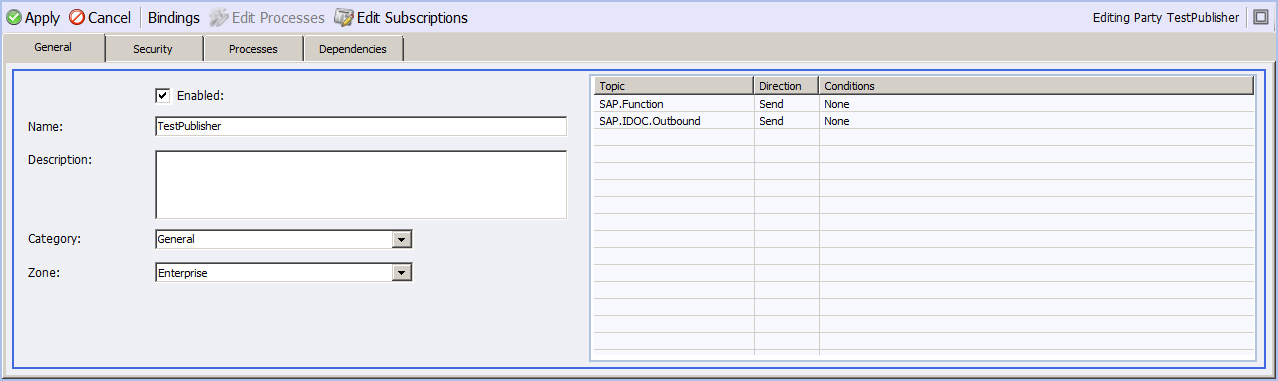This screenshot has height=381, width=1278.
Task: Click the Edit Processes gear icon
Action: (219, 18)
